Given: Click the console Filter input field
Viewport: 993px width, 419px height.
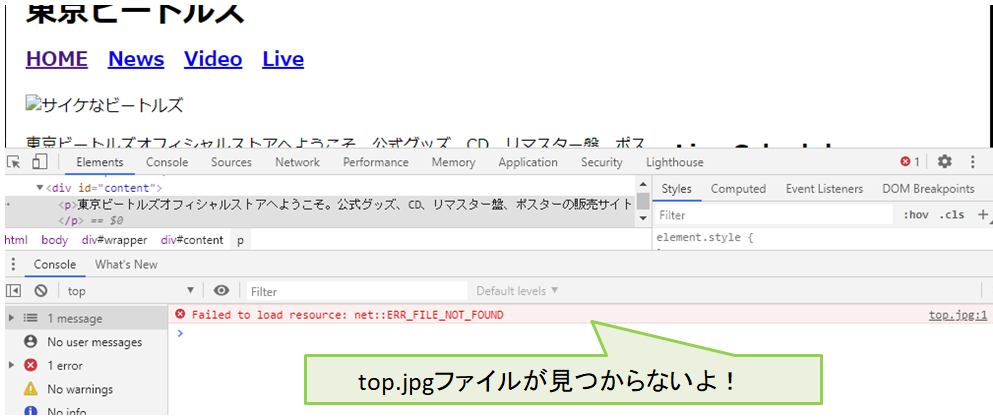Looking at the screenshot, I should [356, 291].
